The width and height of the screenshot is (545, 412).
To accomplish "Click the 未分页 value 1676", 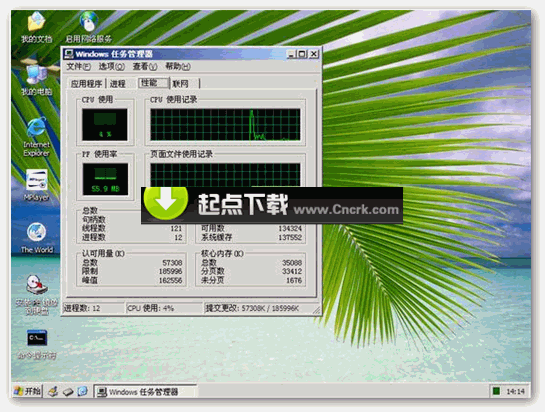I will (x=294, y=280).
